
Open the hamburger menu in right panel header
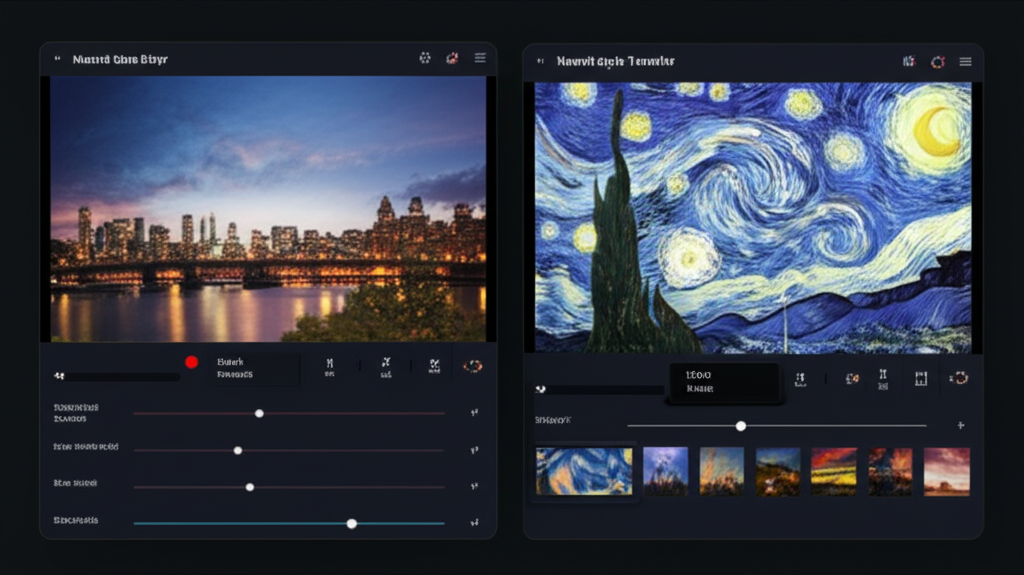click(965, 61)
